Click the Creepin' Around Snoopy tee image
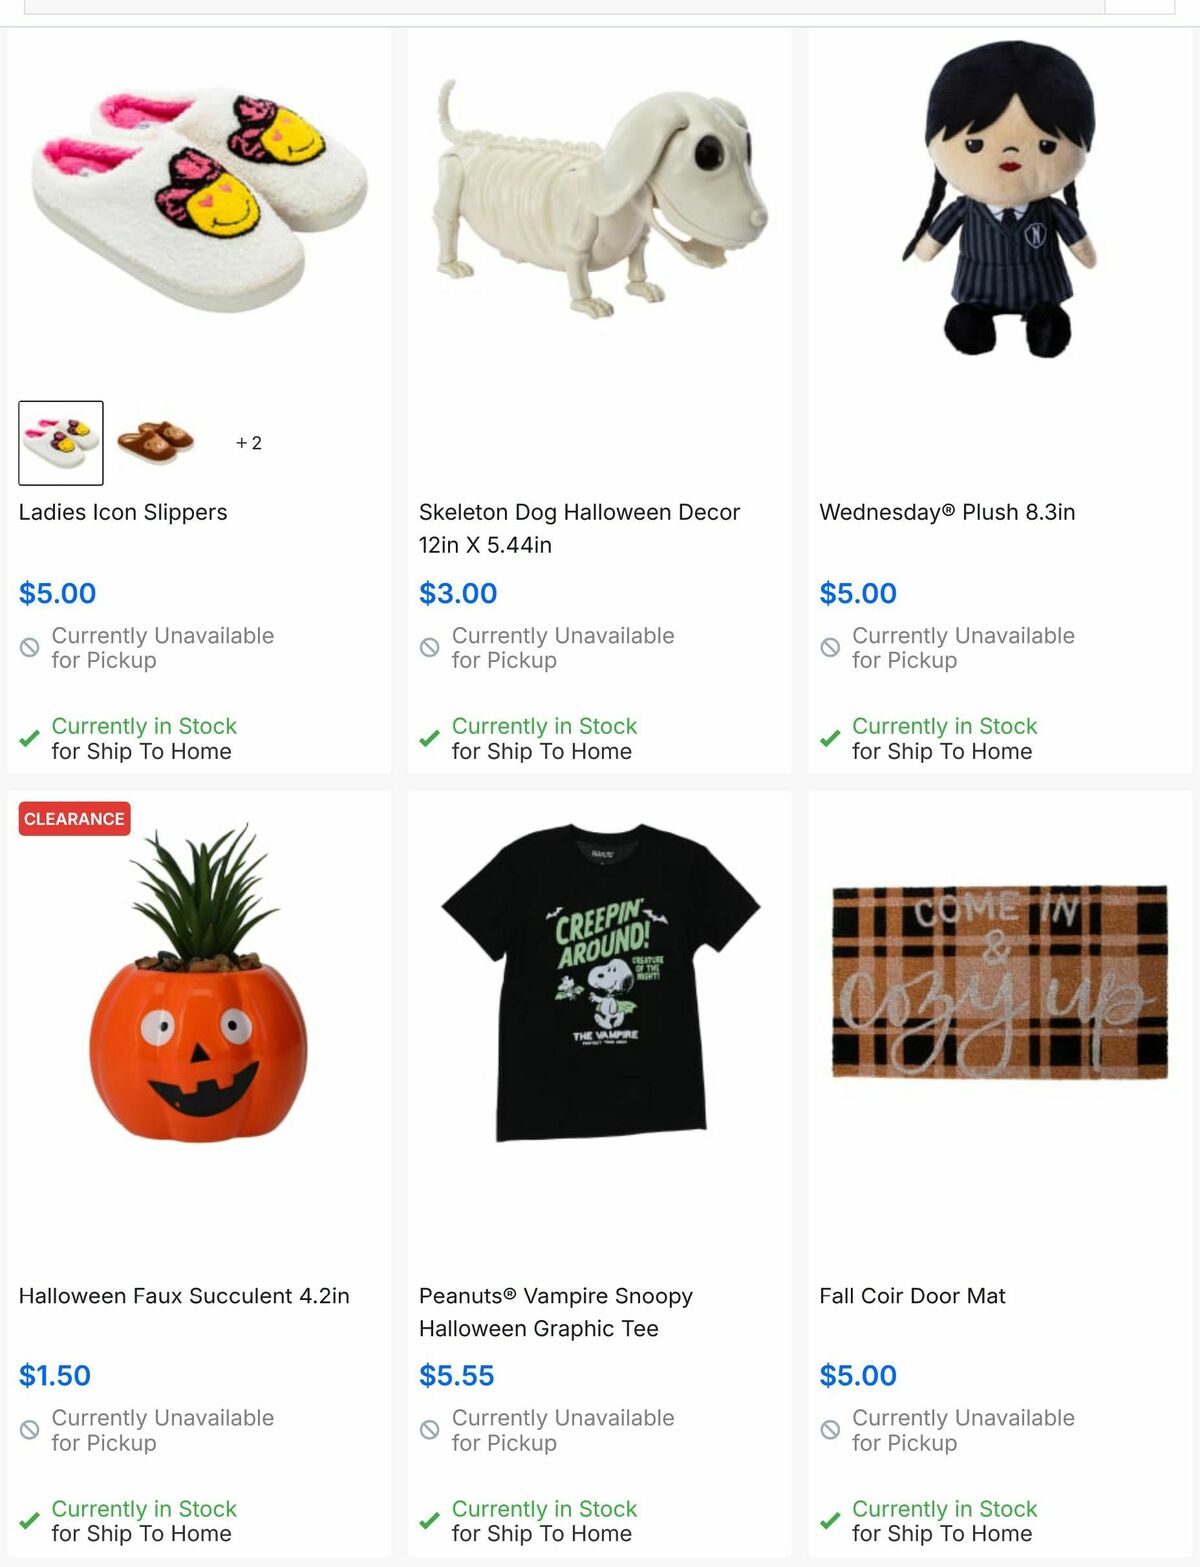The width and height of the screenshot is (1200, 1567). pyautogui.click(x=600, y=983)
